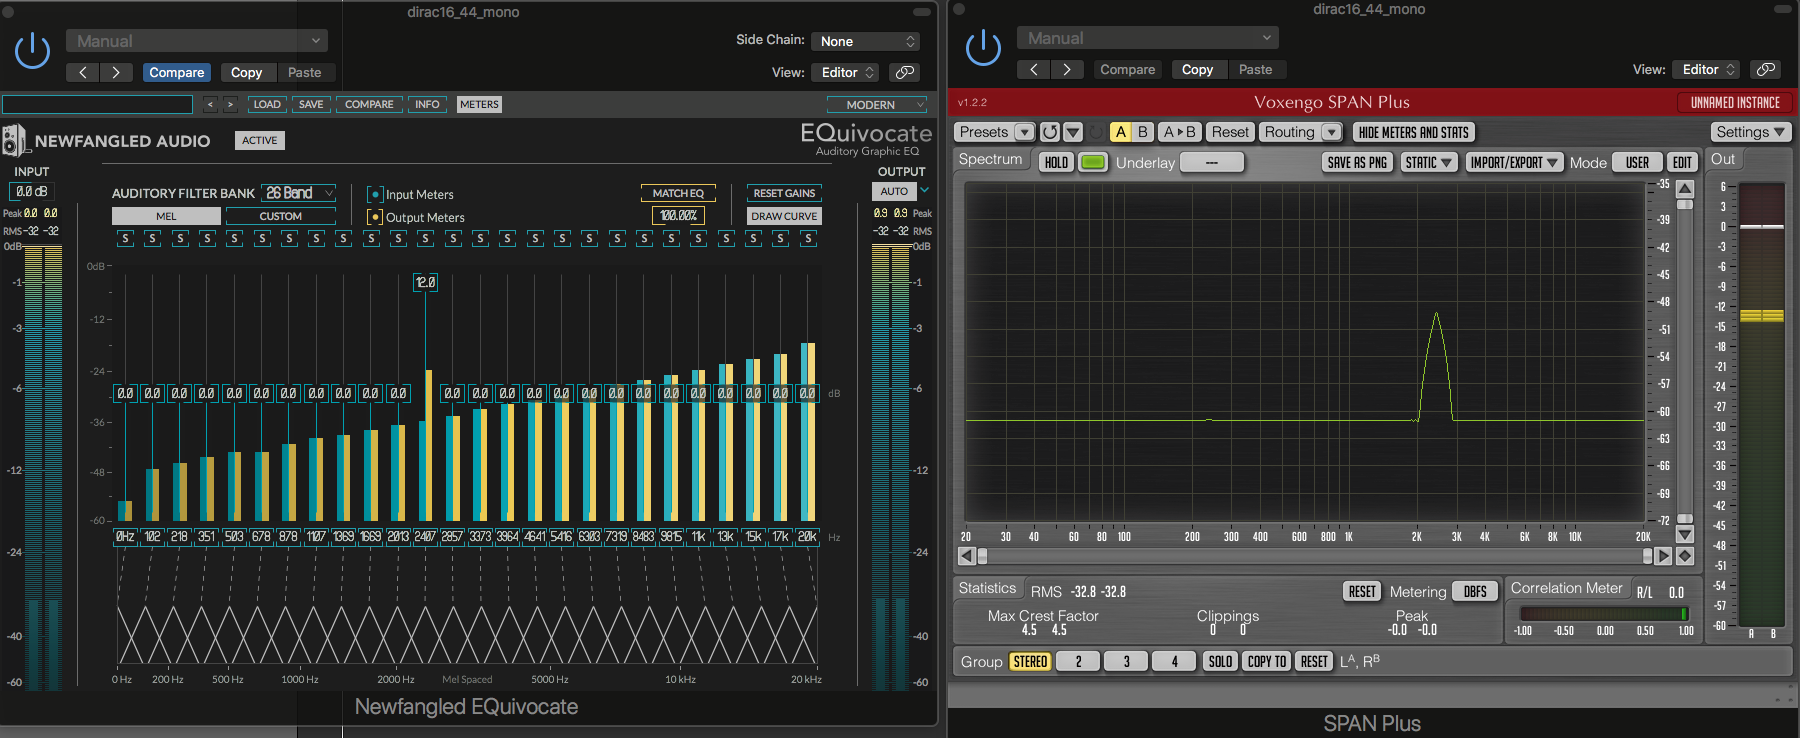Go to next preset in SPAN Plus host bar
The width and height of the screenshot is (1800, 738).
coord(1067,69)
